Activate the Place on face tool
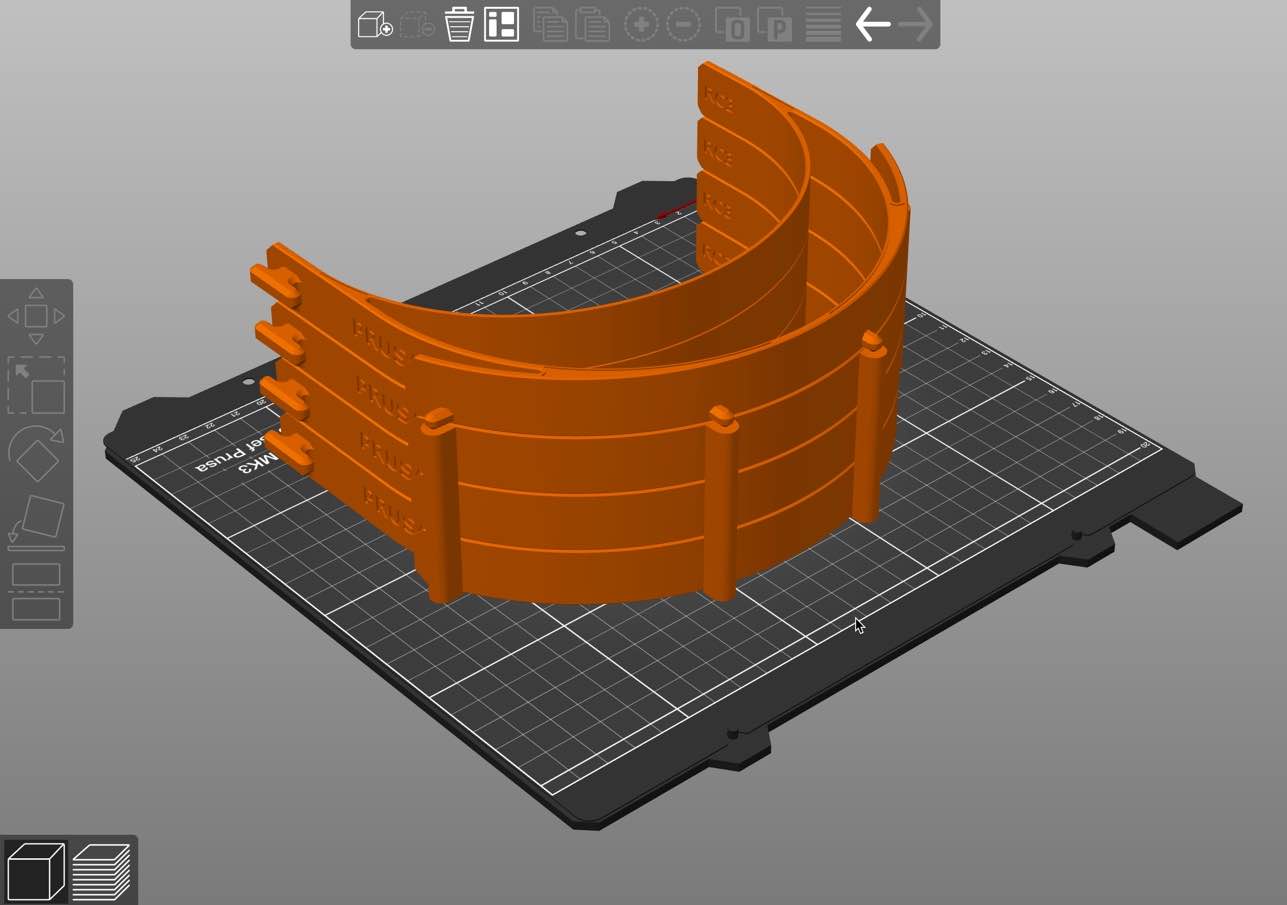The width and height of the screenshot is (1287, 905). (36, 523)
